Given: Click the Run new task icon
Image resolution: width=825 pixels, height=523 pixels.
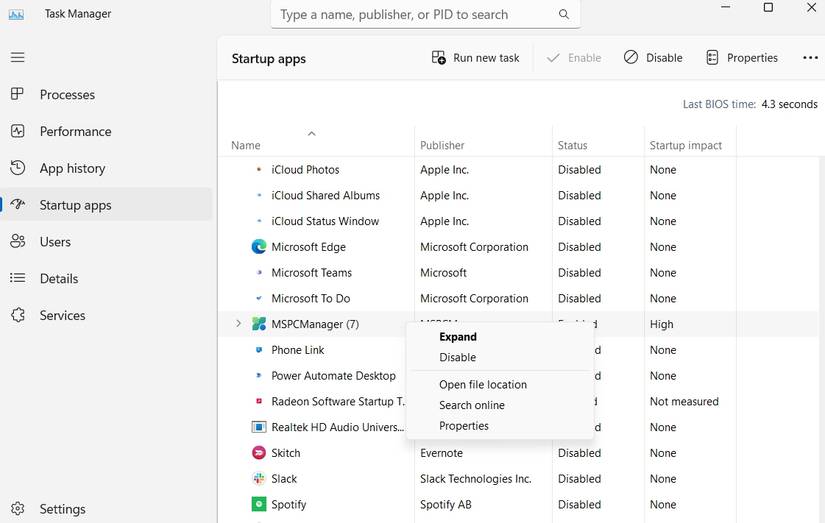Looking at the screenshot, I should coord(438,57).
